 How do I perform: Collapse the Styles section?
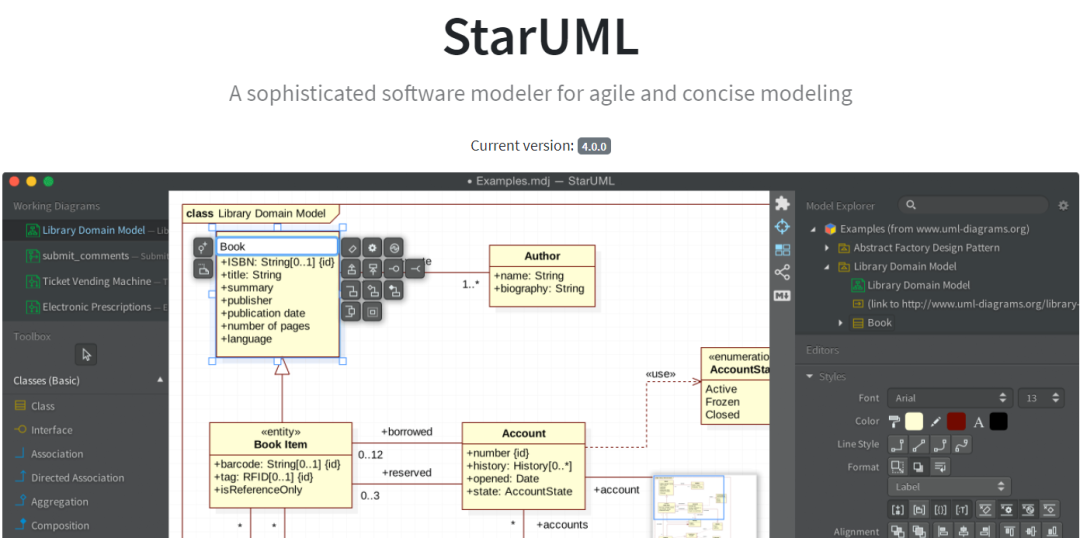(809, 377)
